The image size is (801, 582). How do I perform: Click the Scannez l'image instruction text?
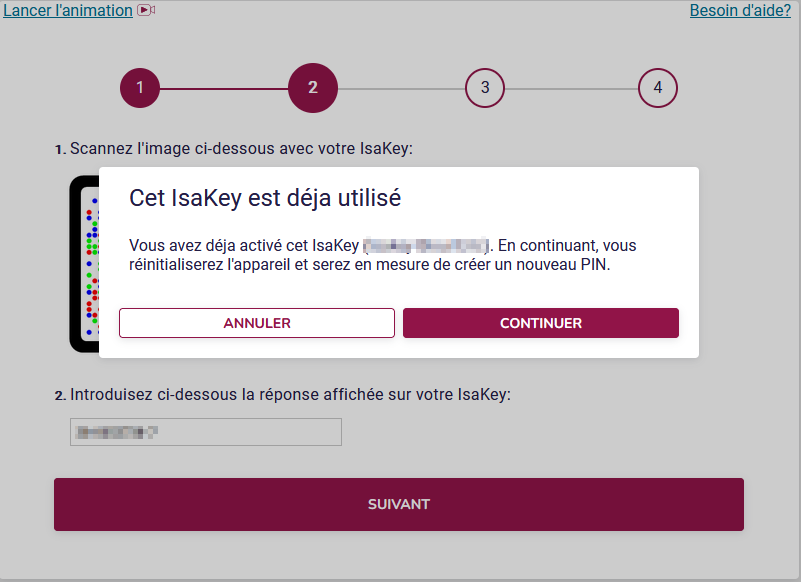pyautogui.click(x=234, y=148)
